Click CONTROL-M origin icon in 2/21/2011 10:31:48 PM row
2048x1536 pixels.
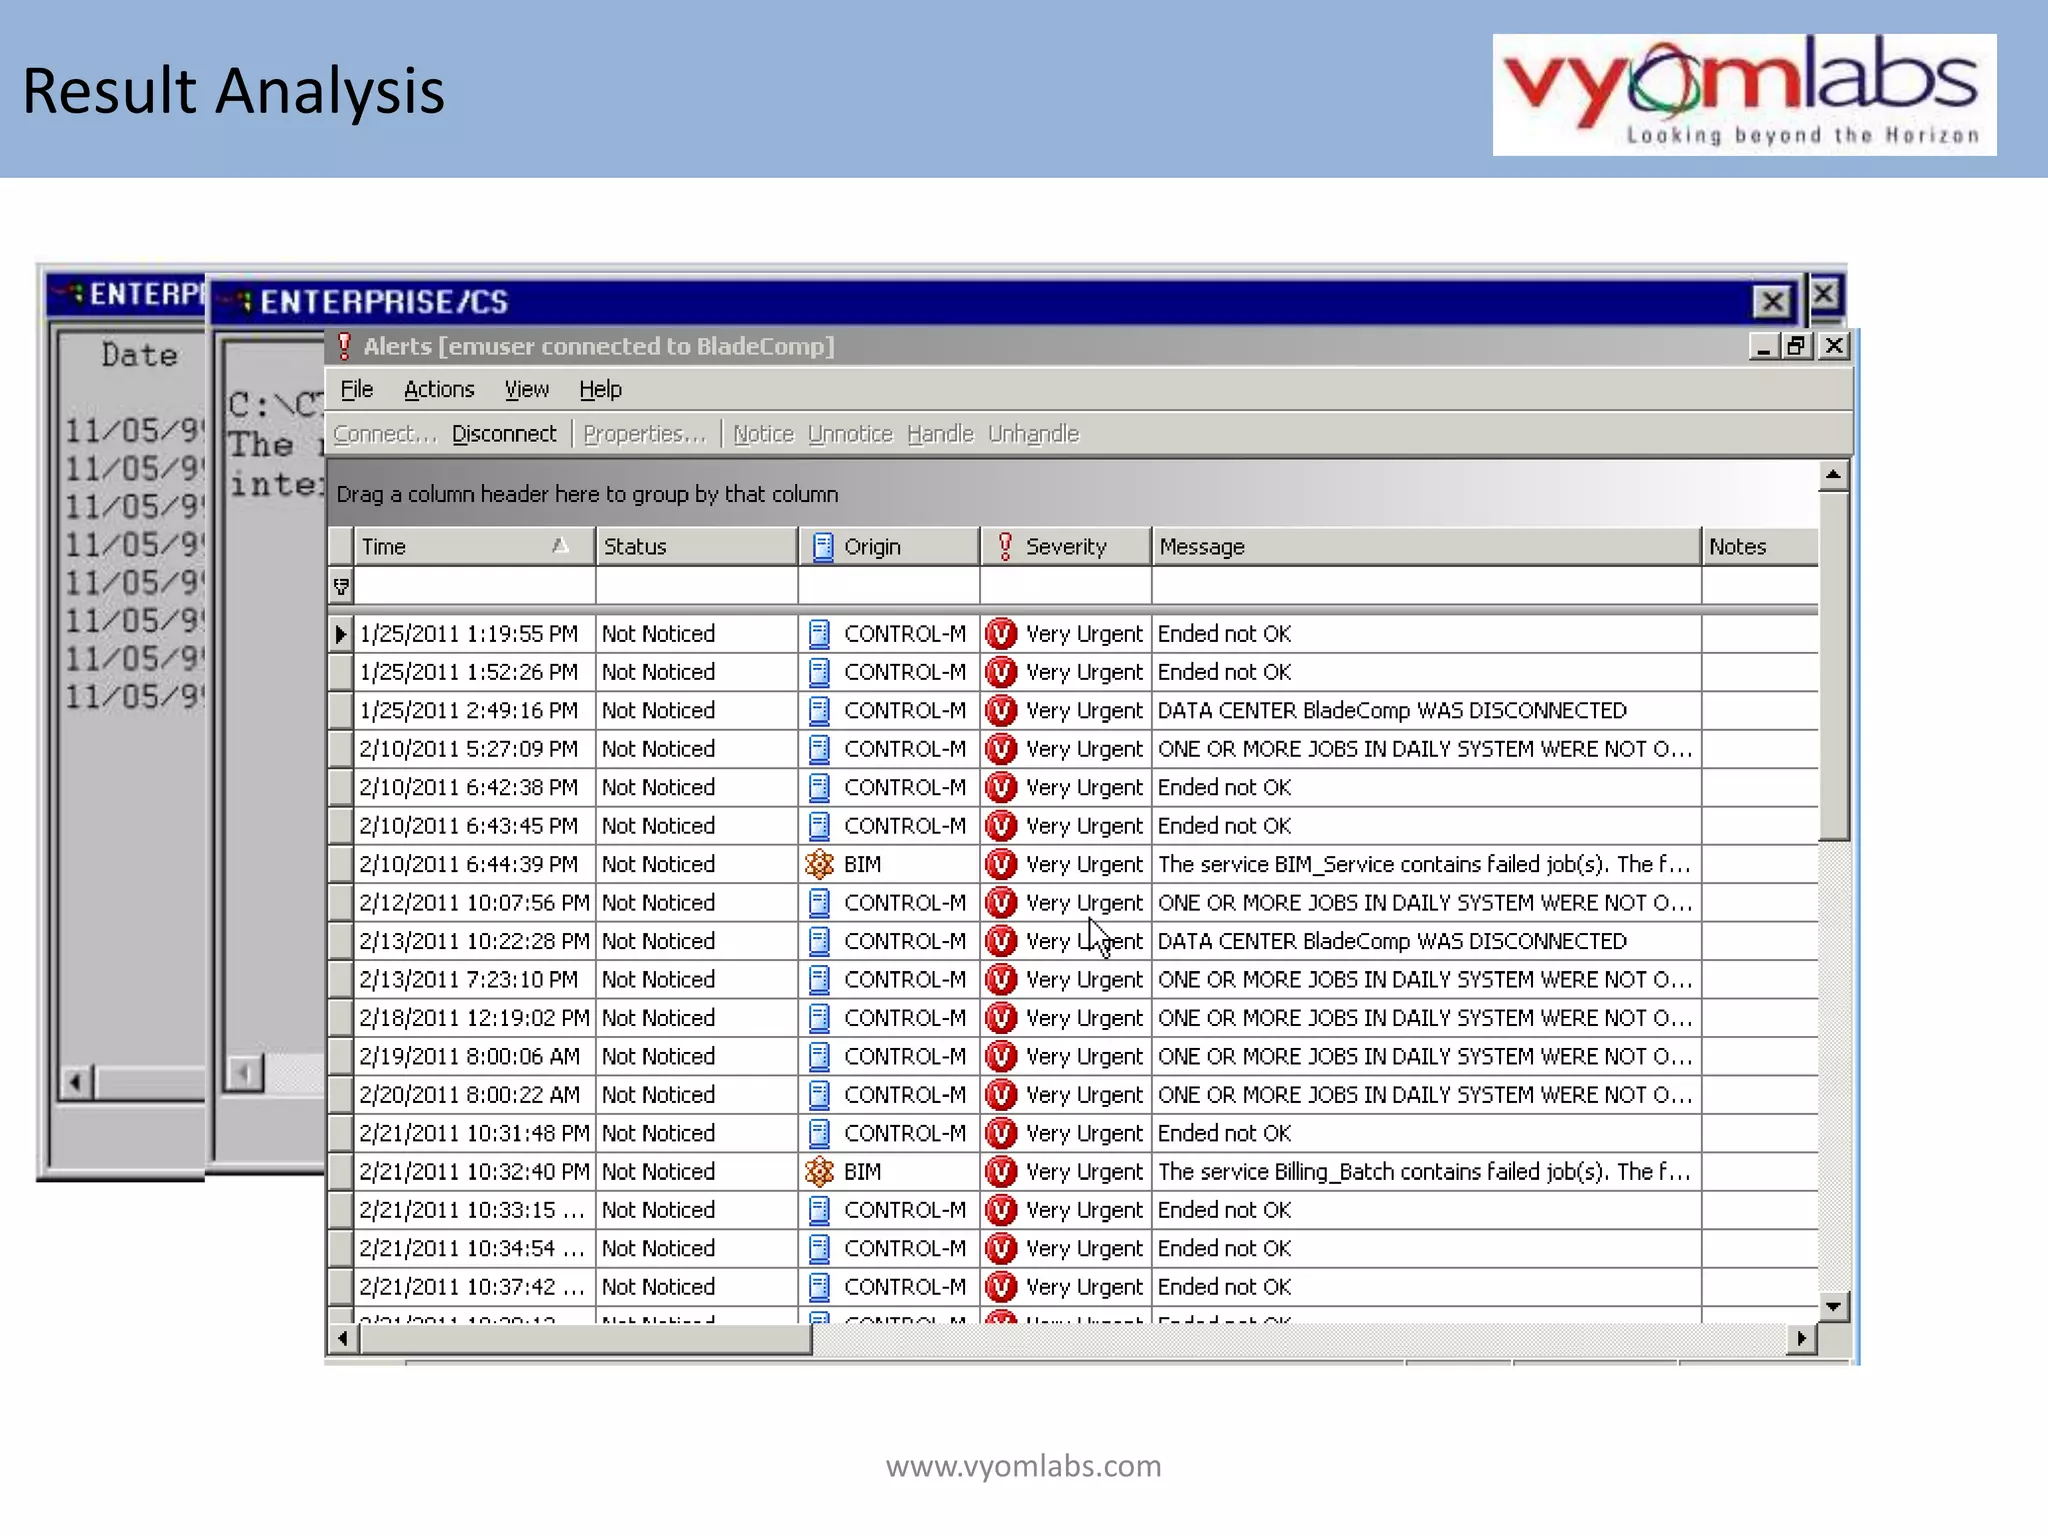click(819, 1133)
